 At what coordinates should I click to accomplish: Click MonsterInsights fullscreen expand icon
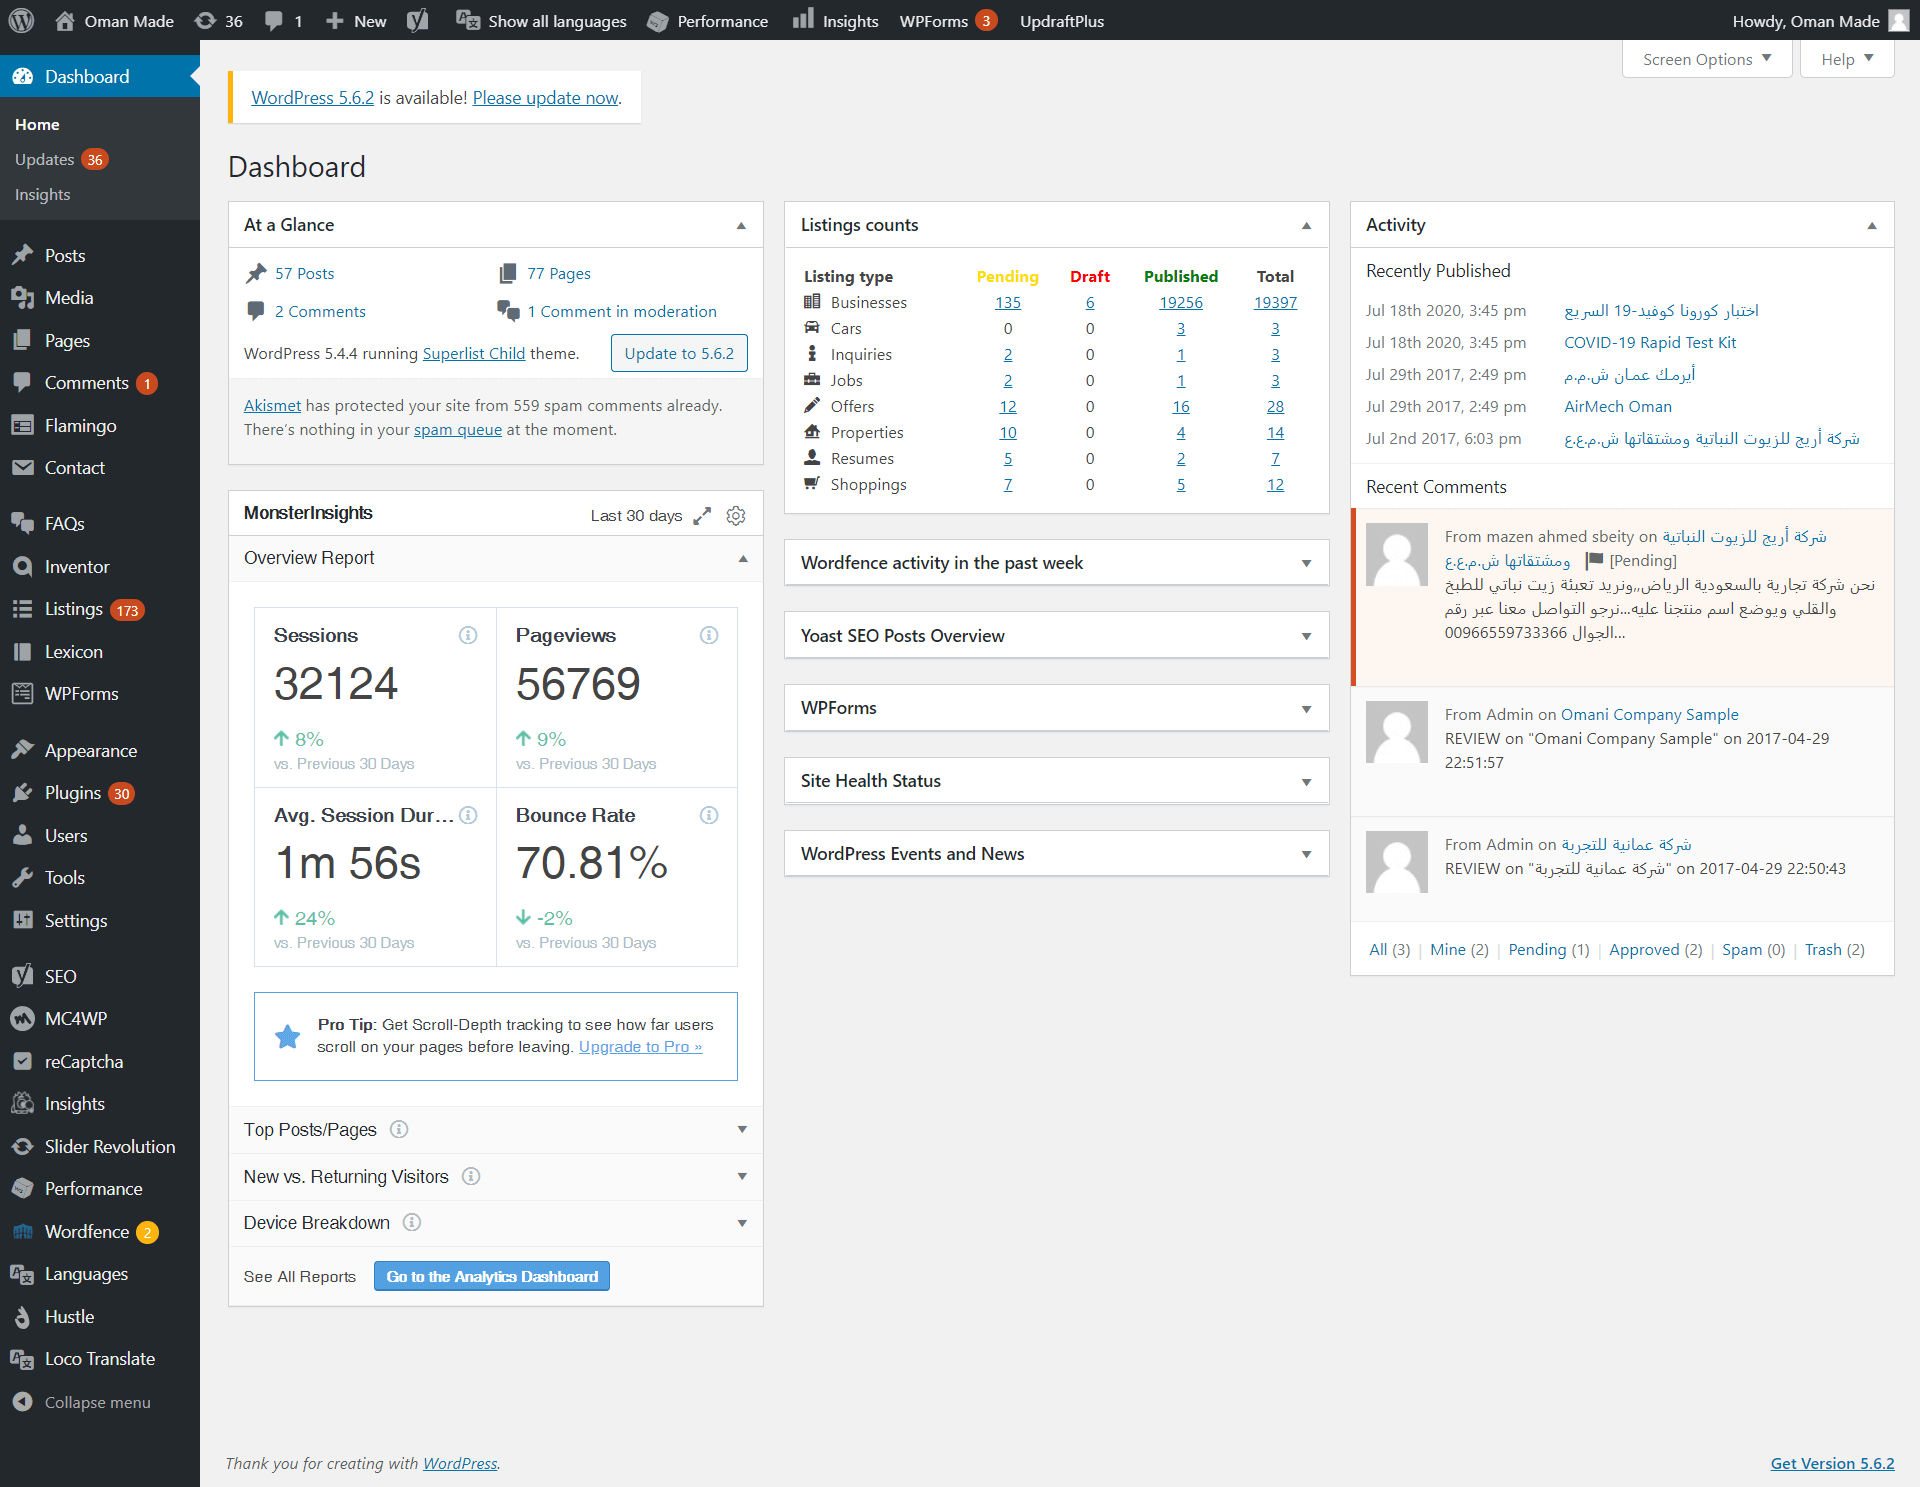tap(702, 516)
